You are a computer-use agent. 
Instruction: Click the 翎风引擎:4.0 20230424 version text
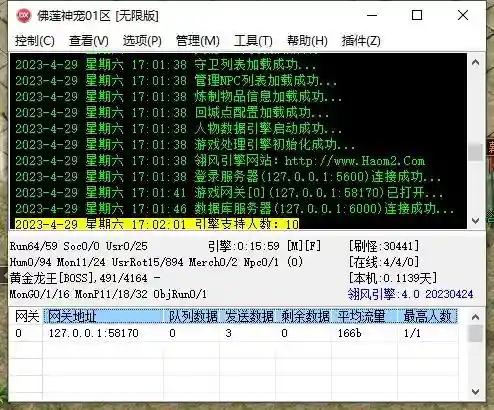pos(410,294)
